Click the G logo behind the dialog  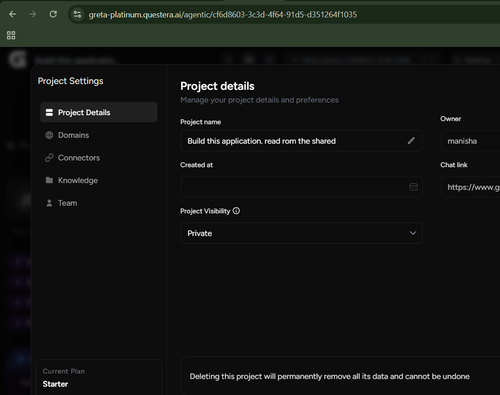point(18,60)
